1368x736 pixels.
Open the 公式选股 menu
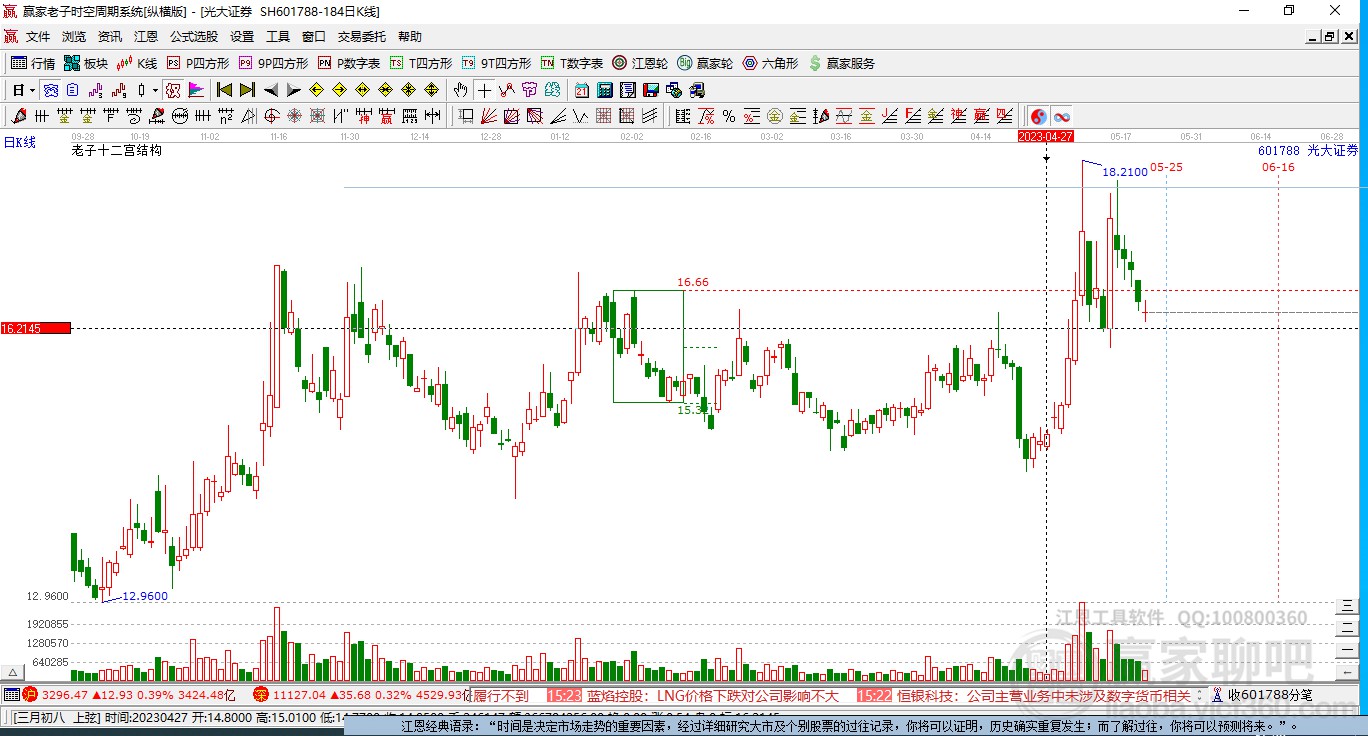[x=194, y=37]
